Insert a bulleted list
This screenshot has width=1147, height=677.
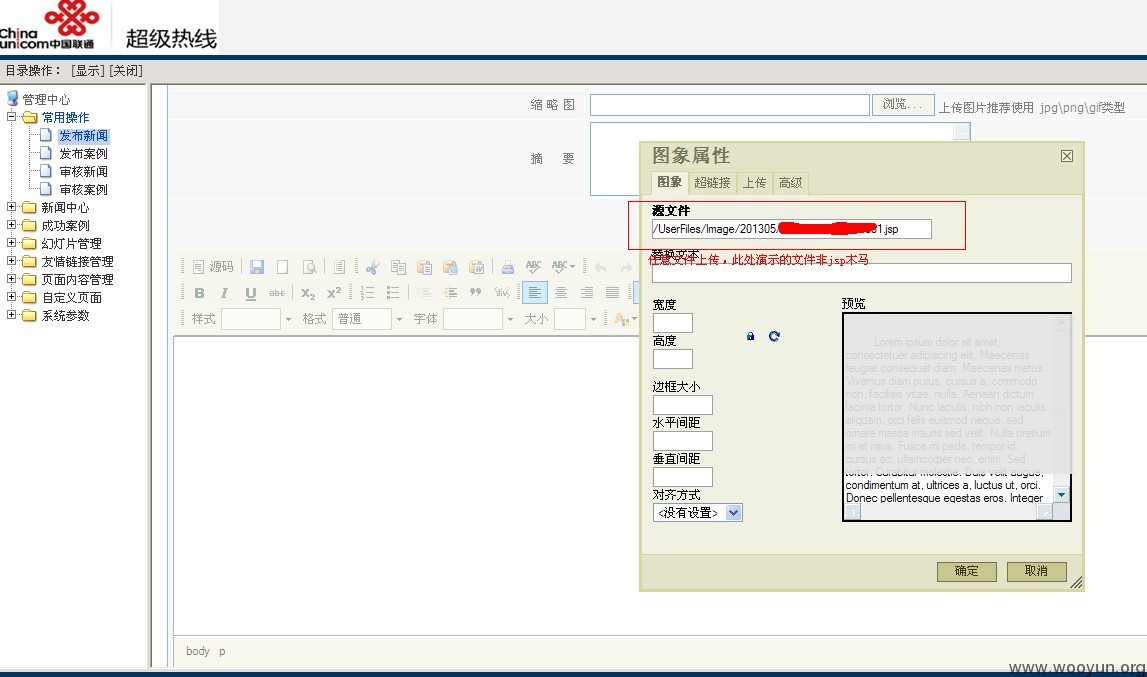[x=393, y=293]
